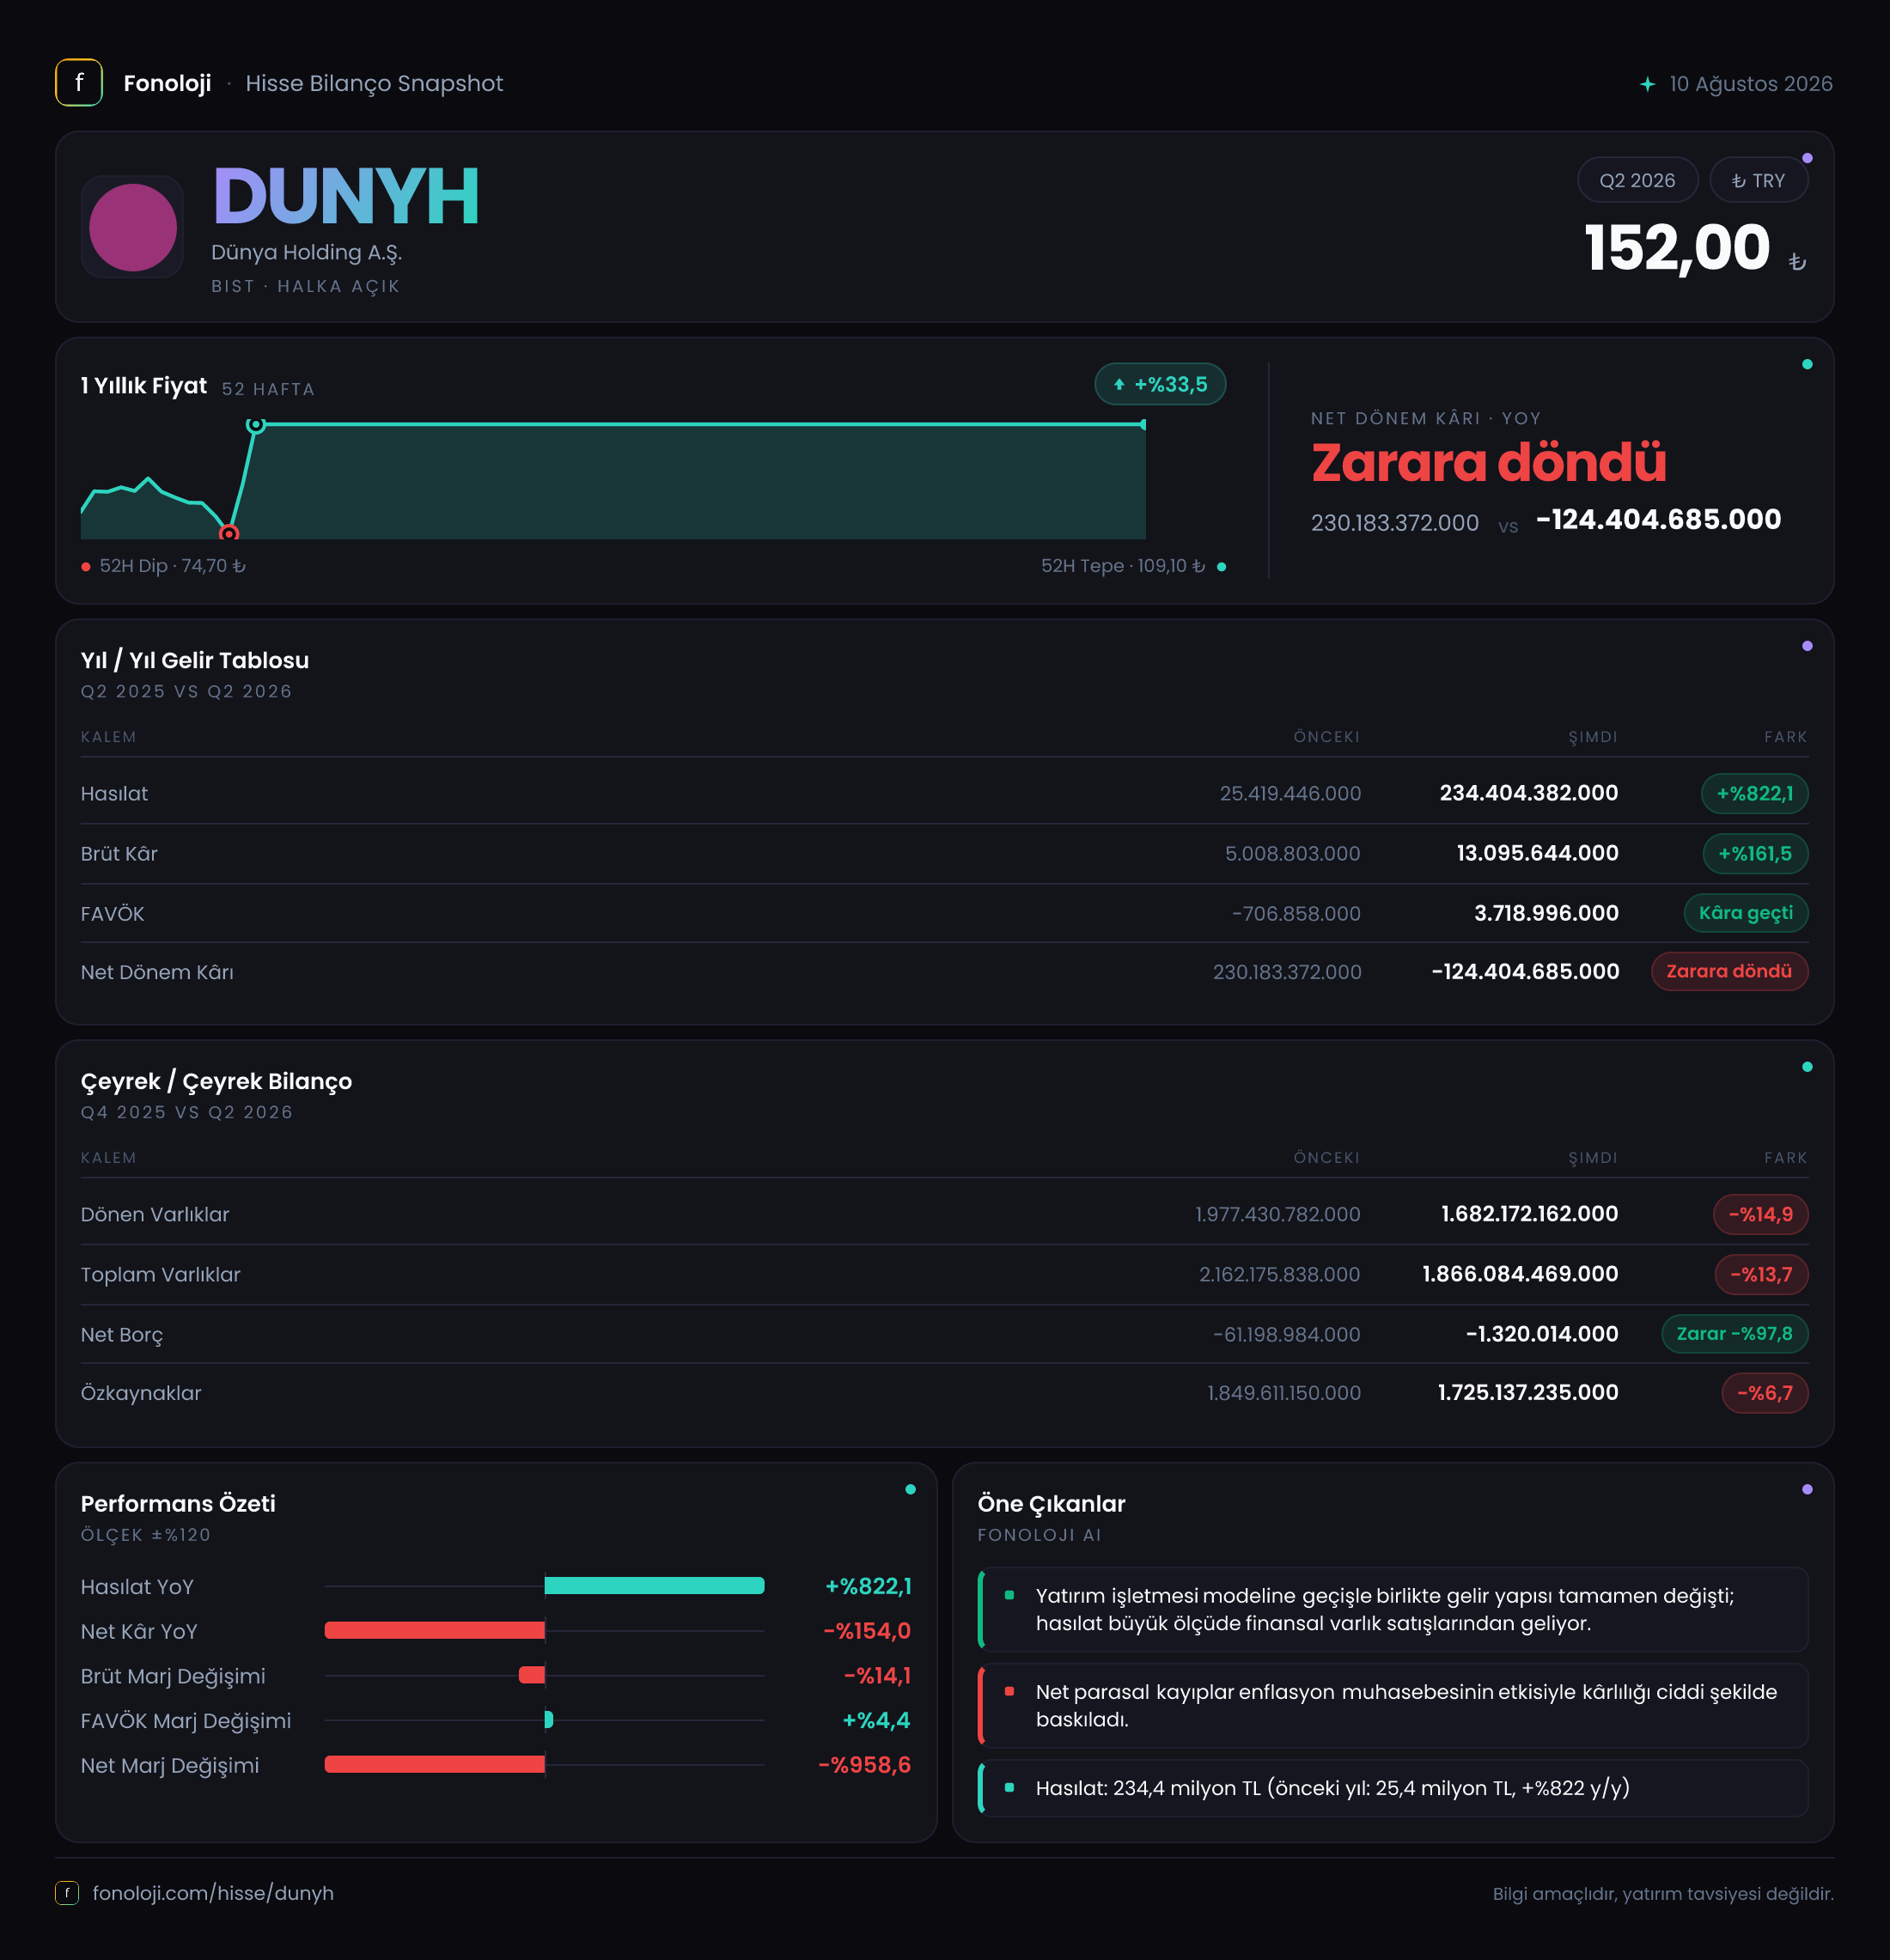
Task: Click the small footer Fonoloji logo icon
Action: (x=67, y=1892)
